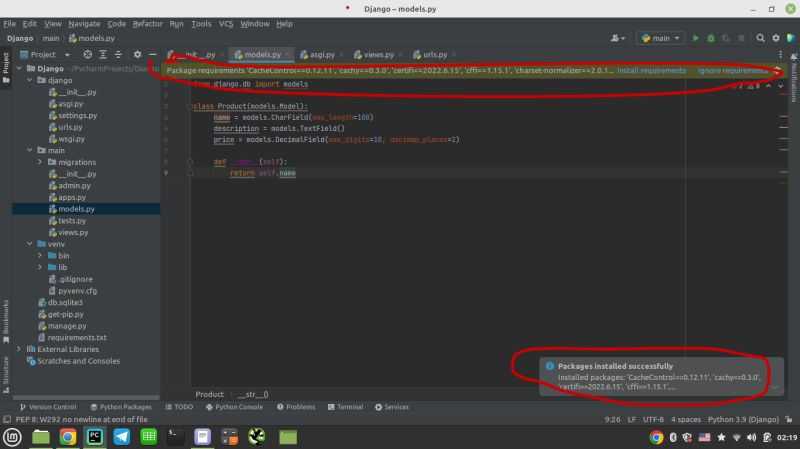Open Telegram from the taskbar

click(x=121, y=437)
